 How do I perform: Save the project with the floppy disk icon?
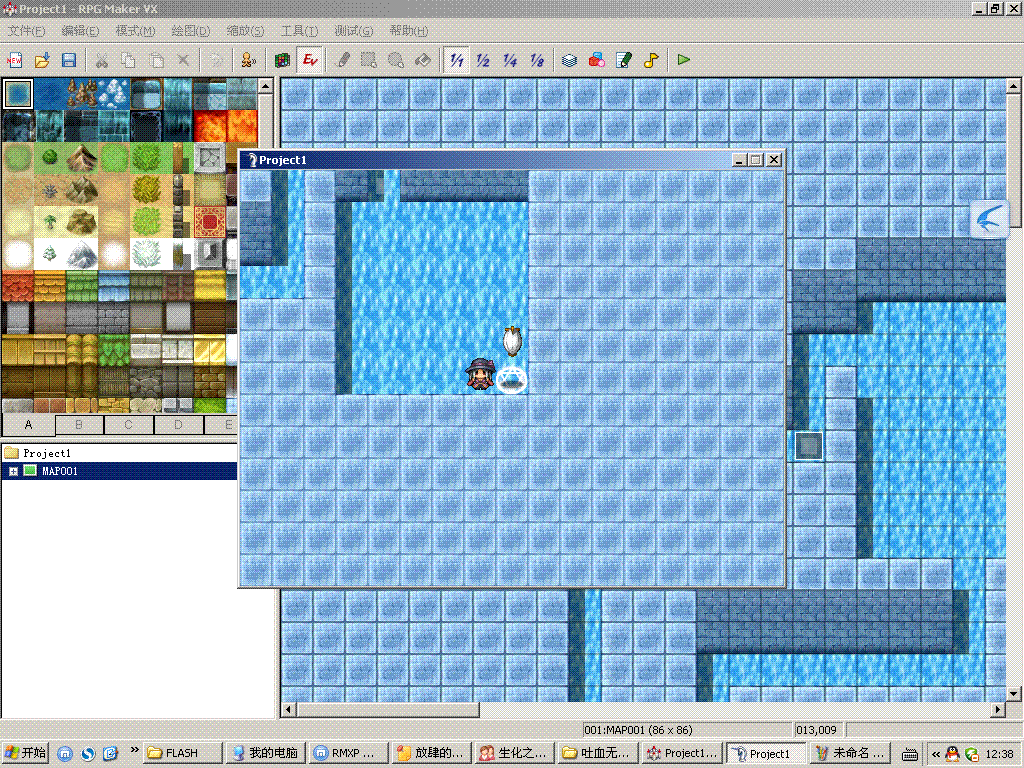pos(69,60)
